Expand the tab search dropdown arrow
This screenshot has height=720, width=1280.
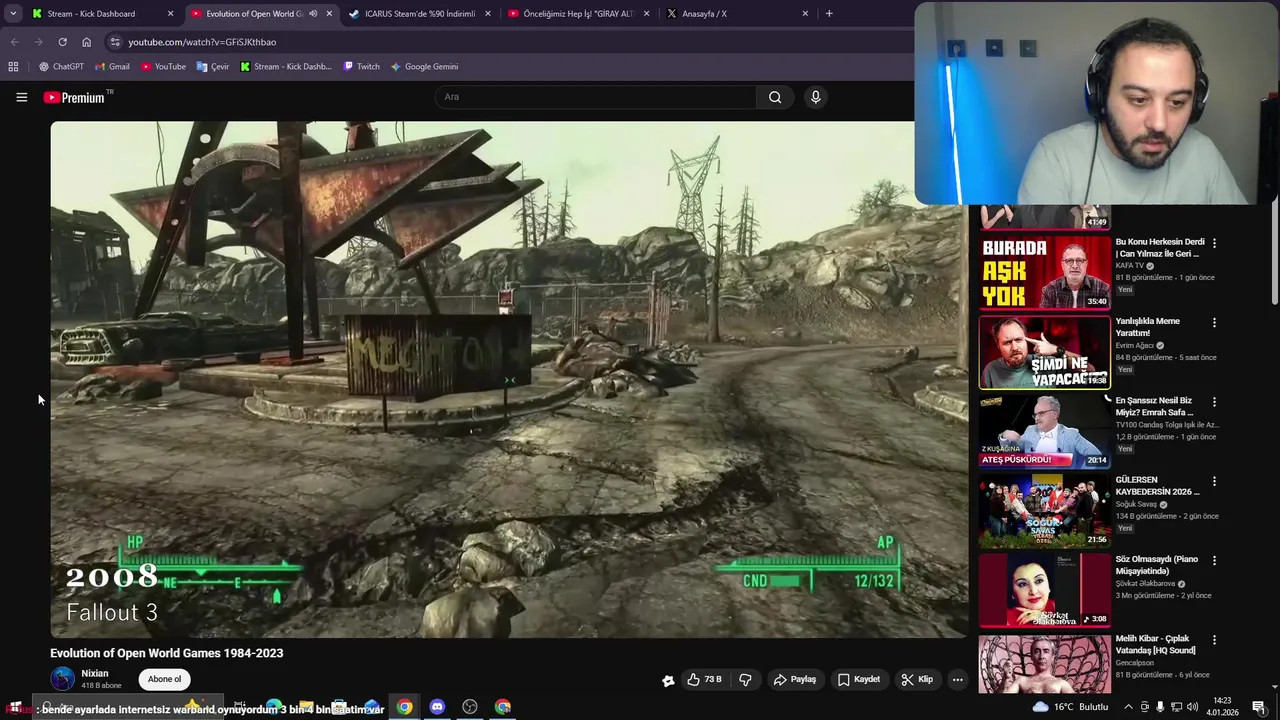[x=13, y=14]
